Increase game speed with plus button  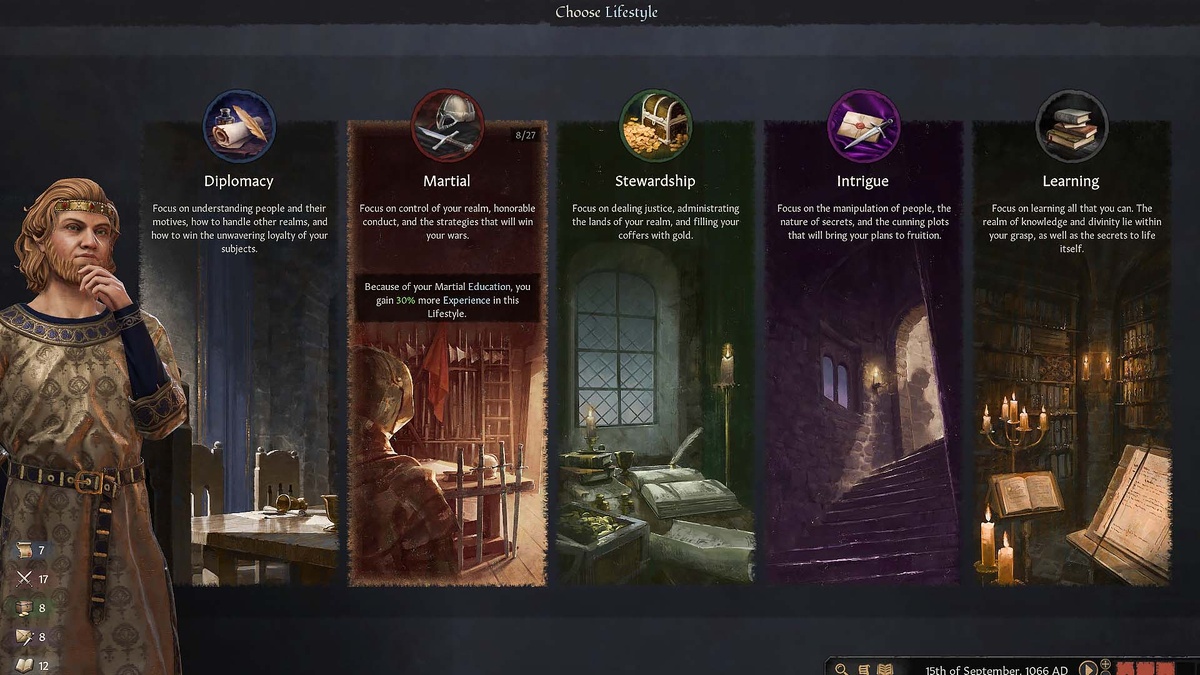point(1106,664)
